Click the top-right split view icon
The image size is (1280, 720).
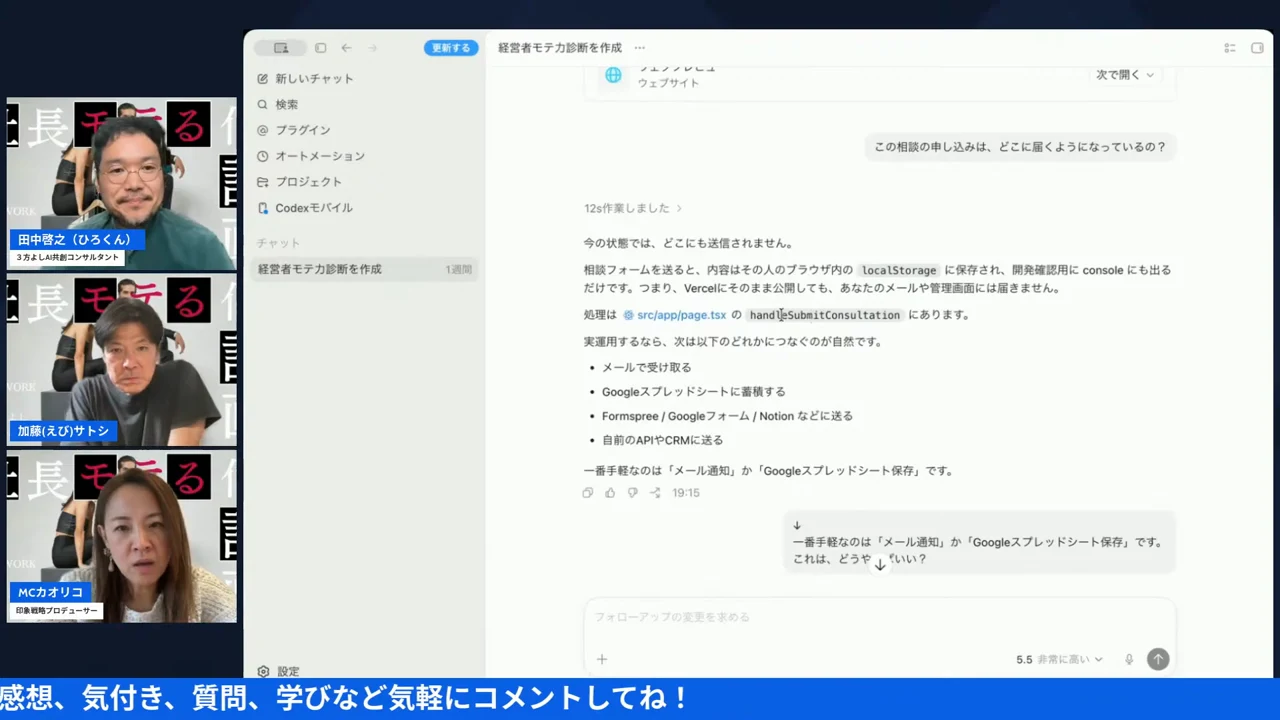(1257, 48)
